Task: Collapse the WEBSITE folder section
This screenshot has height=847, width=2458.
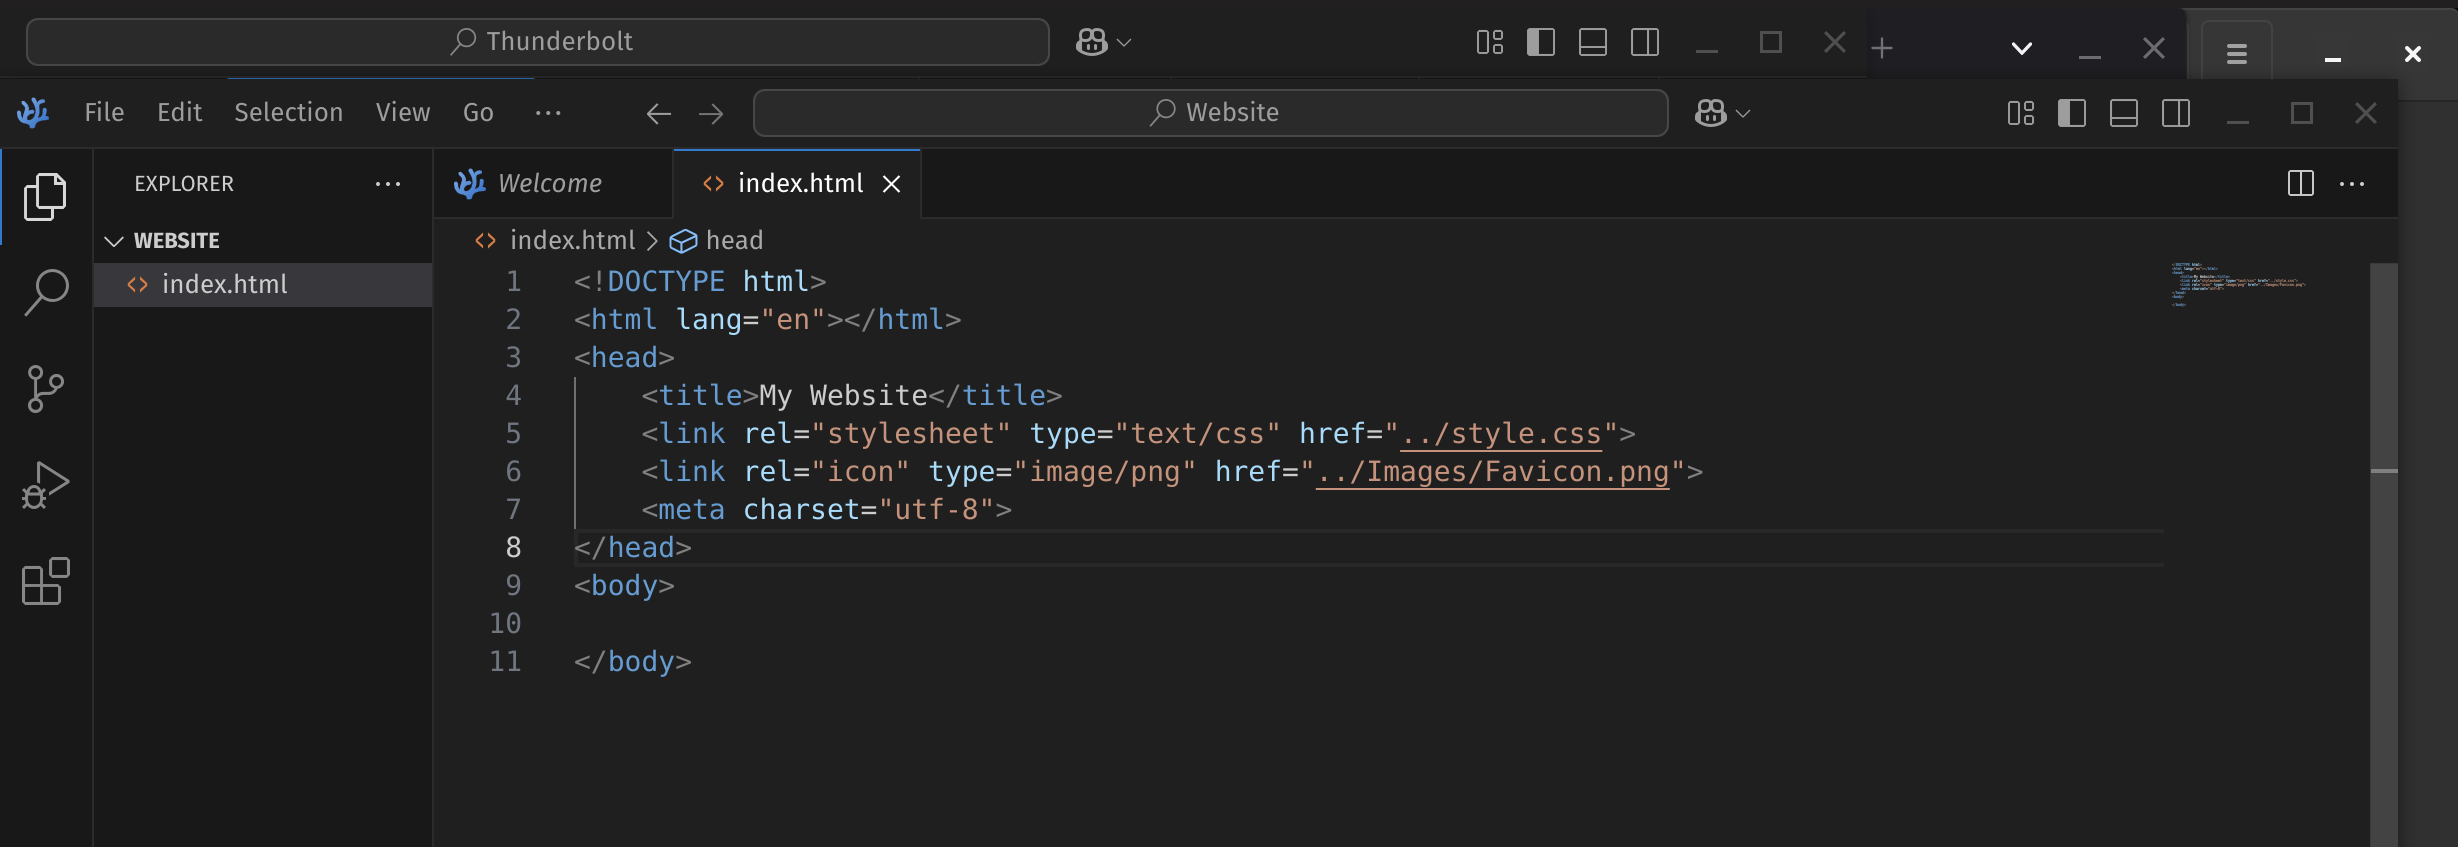Action: coord(114,241)
